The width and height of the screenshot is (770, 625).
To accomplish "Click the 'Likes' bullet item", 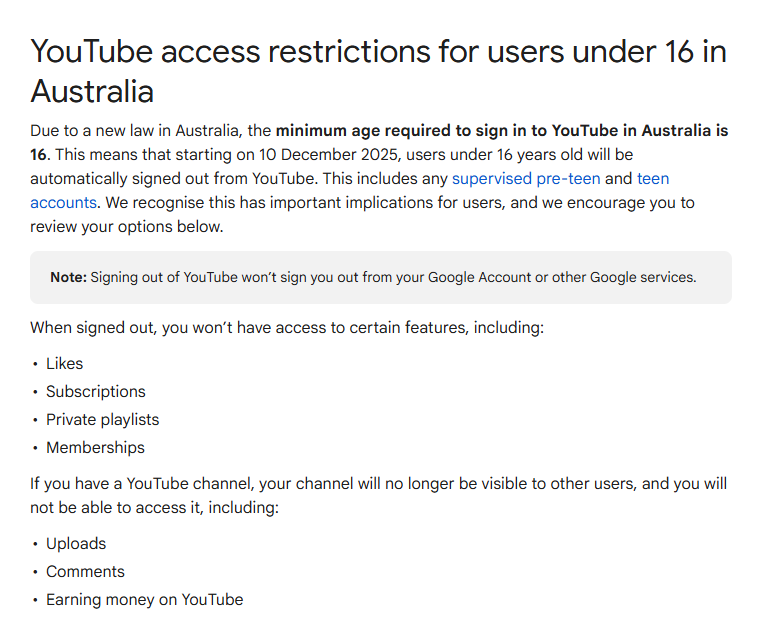I will [x=65, y=364].
